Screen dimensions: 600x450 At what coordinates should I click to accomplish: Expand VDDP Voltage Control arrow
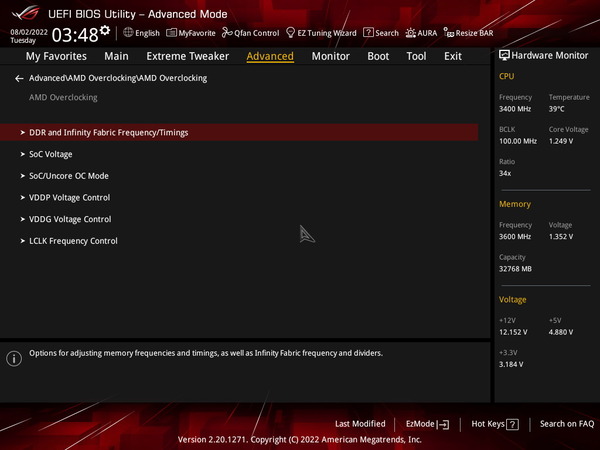23,197
